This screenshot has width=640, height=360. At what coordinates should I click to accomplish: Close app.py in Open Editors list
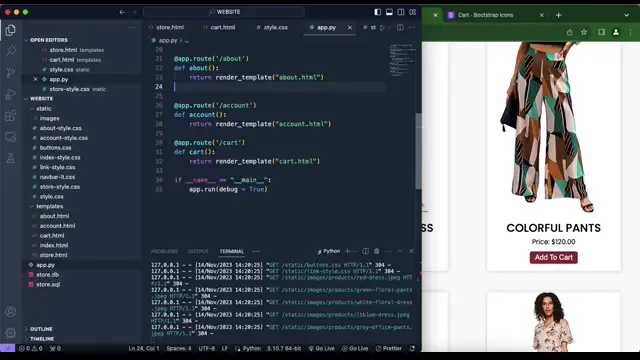point(36,79)
